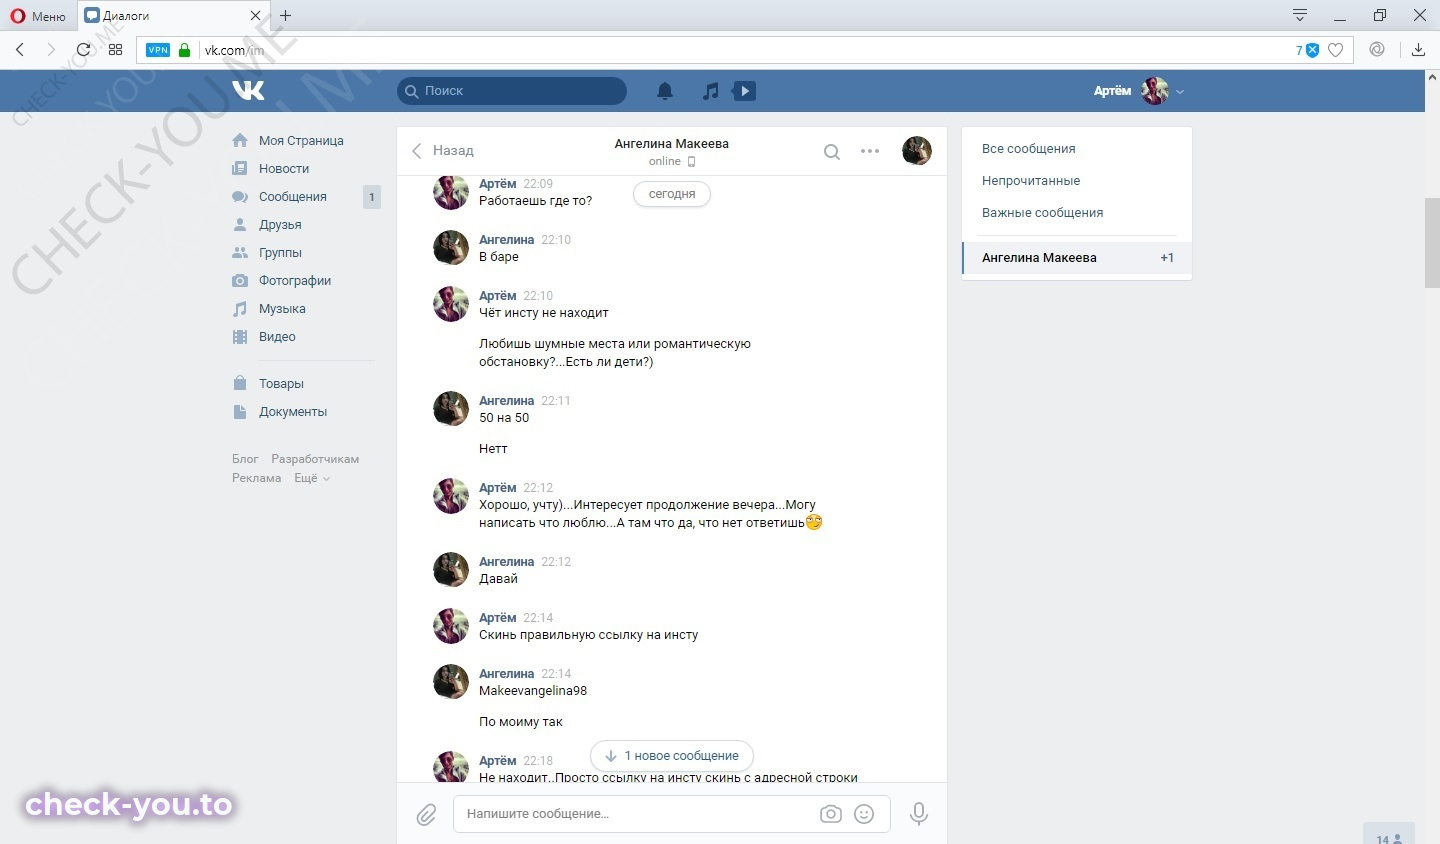Open the Opera Меню button
This screenshot has height=844, width=1440.
pos(38,16)
